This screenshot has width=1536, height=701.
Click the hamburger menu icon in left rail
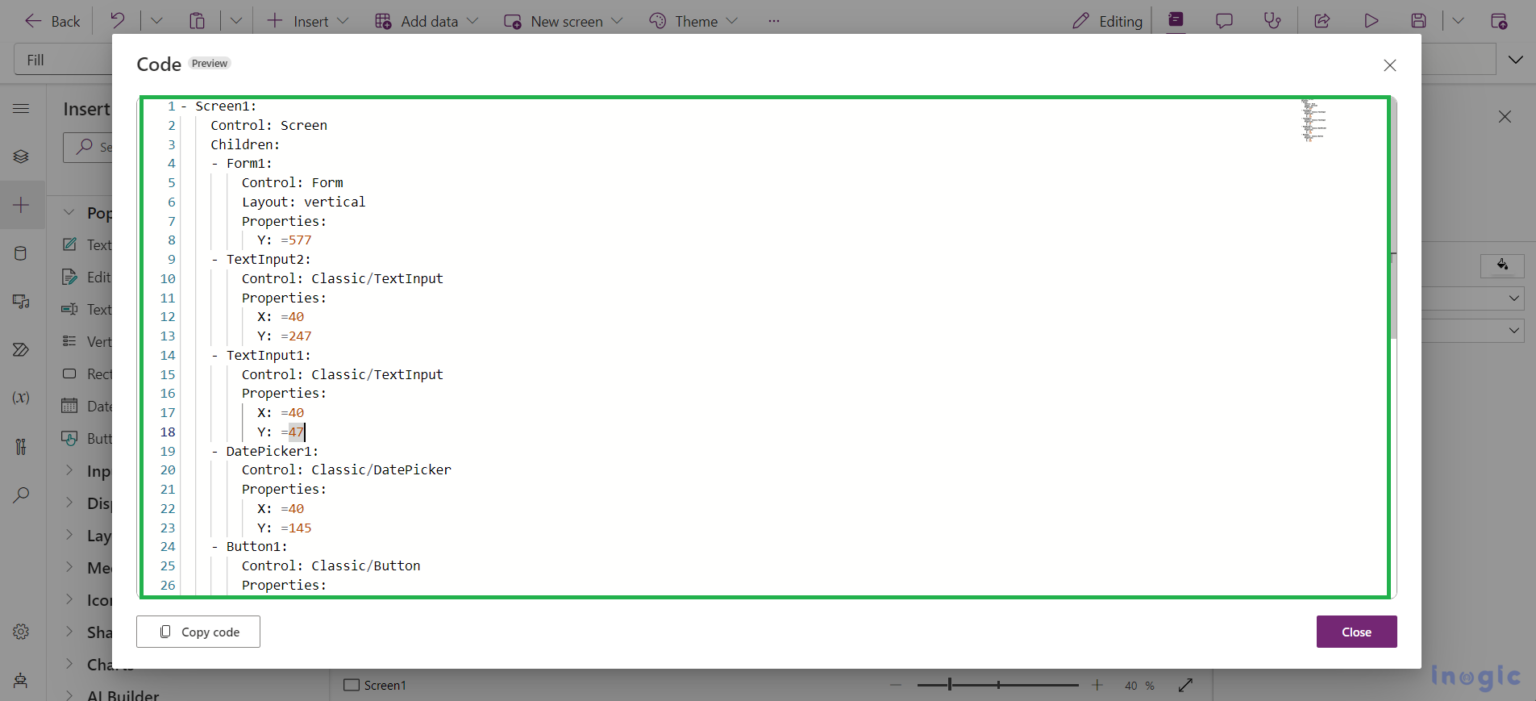coord(21,108)
